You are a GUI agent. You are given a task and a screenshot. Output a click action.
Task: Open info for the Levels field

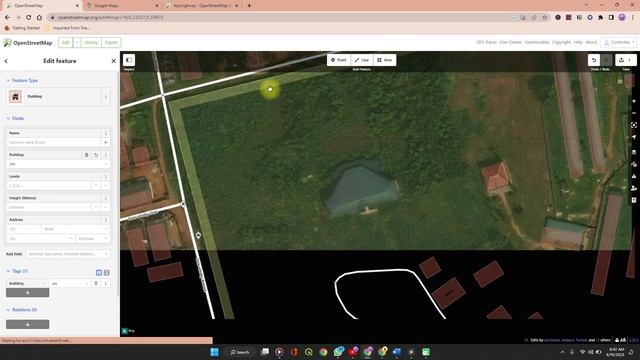click(106, 176)
